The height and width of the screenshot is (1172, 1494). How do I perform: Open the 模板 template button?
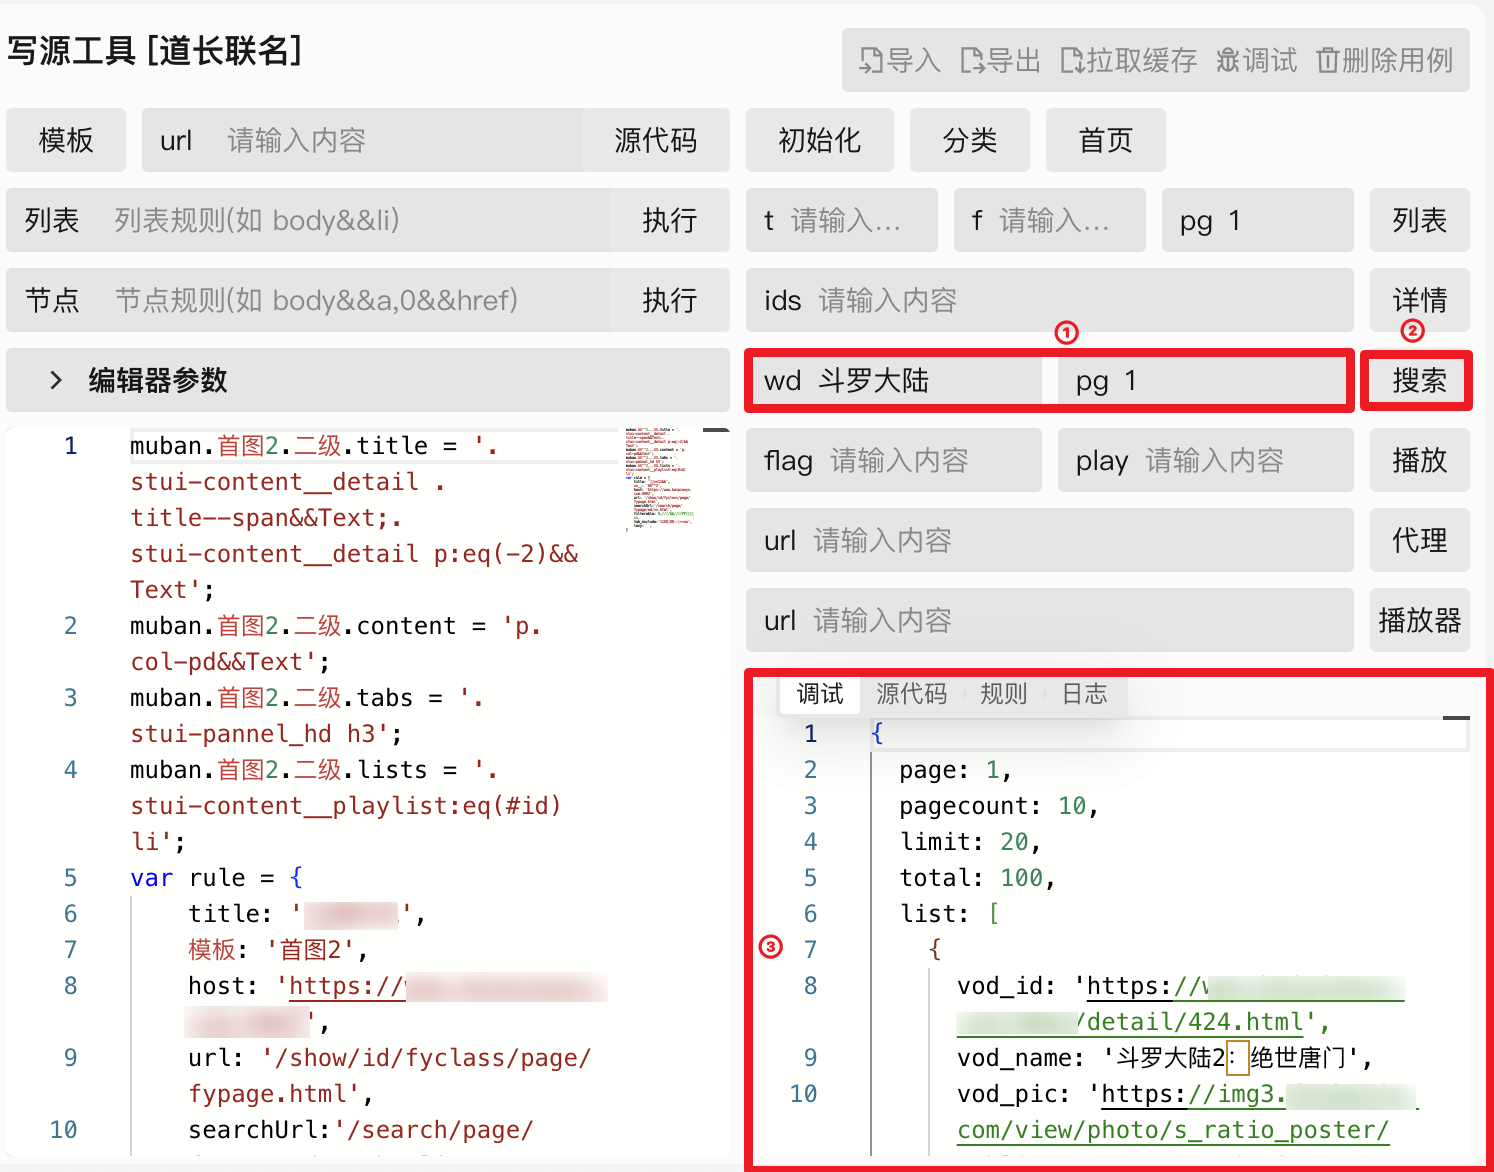pos(66,140)
